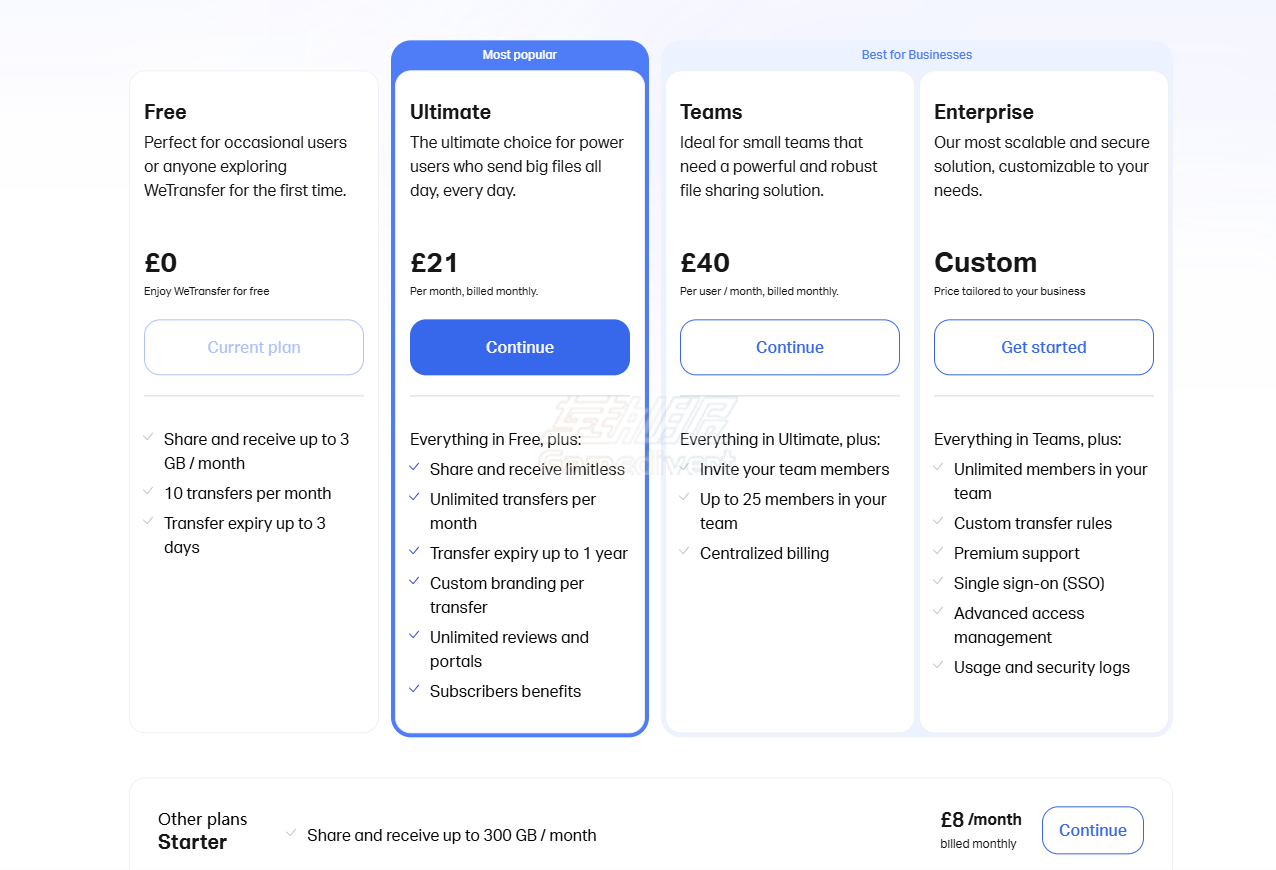Select the 'Best for Businesses' banner label
The height and width of the screenshot is (870, 1276).
(917, 55)
